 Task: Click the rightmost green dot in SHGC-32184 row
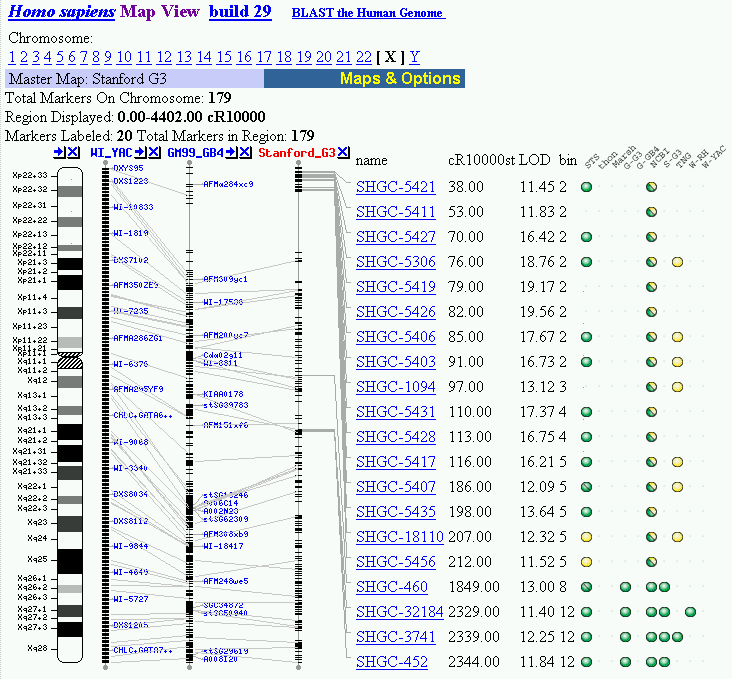tap(690, 612)
